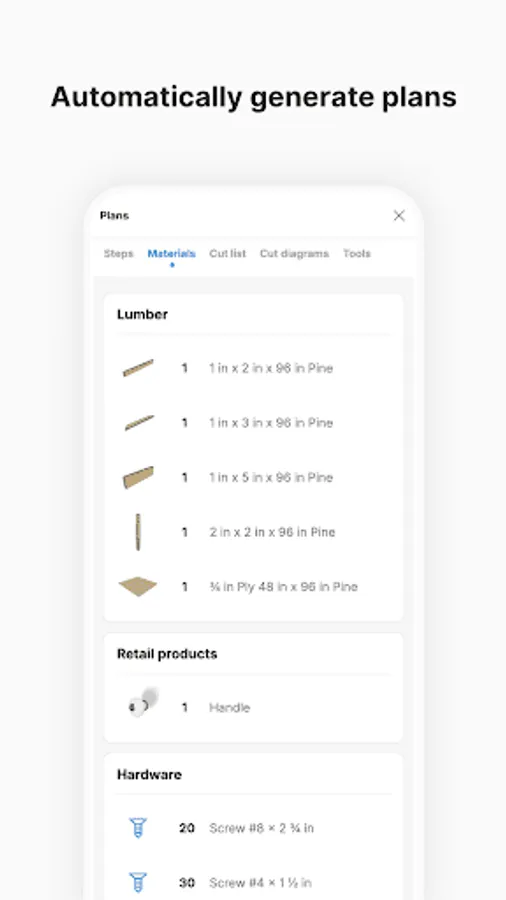Tap the plywood sheet icon
The image size is (506, 900).
(x=138, y=587)
